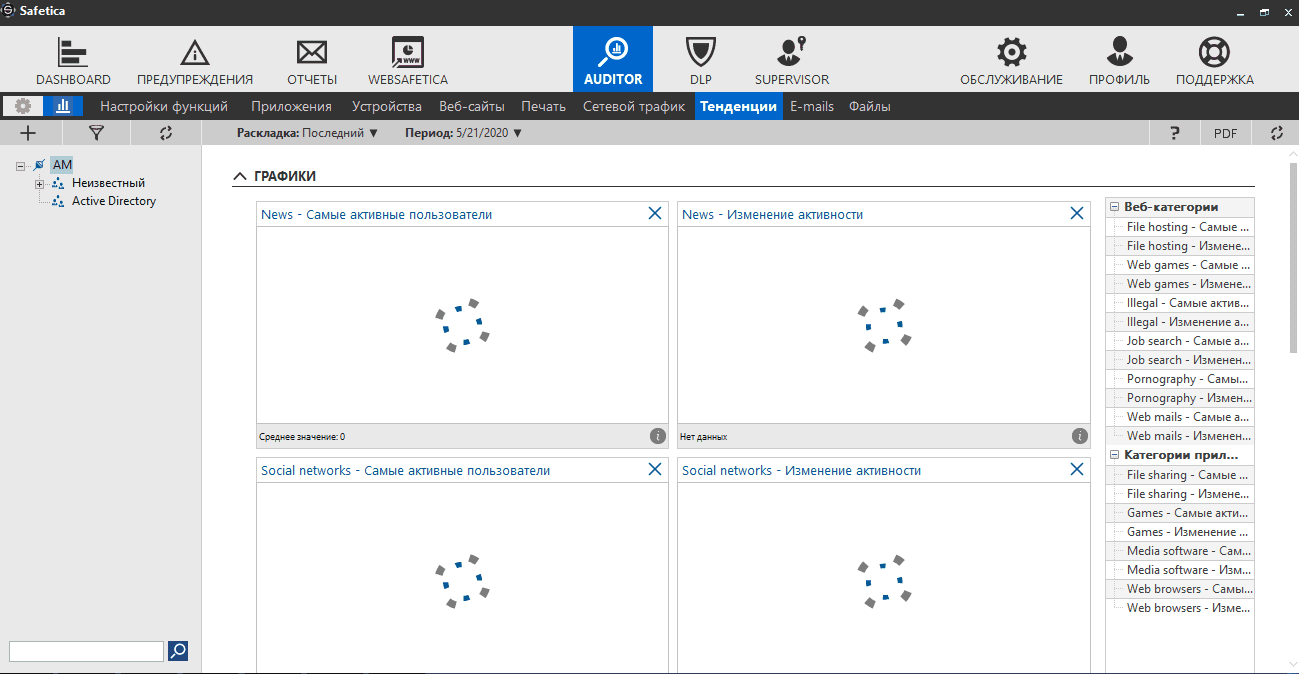
Task: Click the user tree search field
Action: point(86,651)
